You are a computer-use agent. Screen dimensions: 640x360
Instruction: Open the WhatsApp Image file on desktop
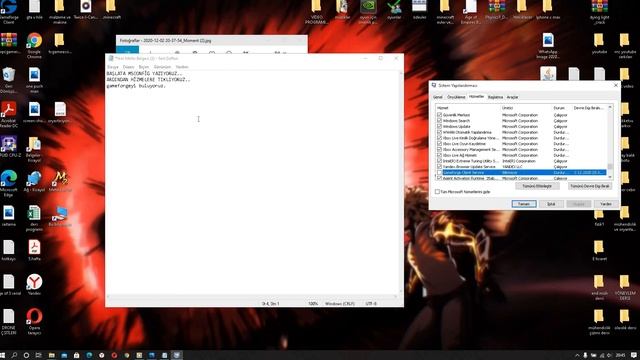548,45
